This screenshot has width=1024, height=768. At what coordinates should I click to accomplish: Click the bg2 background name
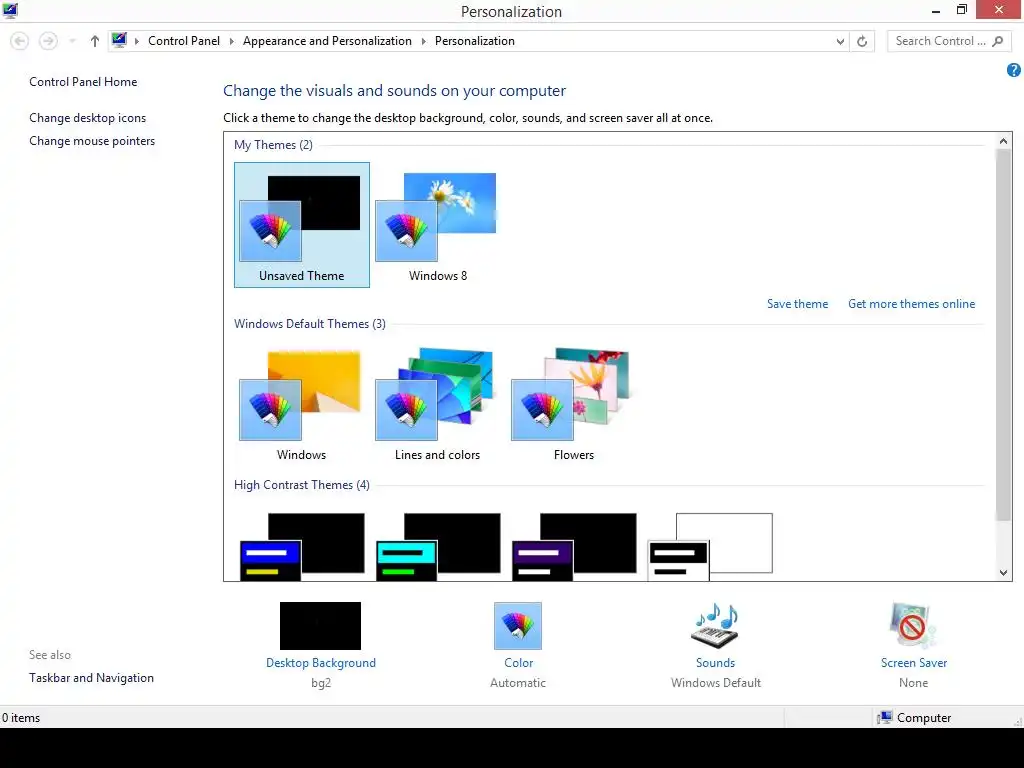click(321, 683)
